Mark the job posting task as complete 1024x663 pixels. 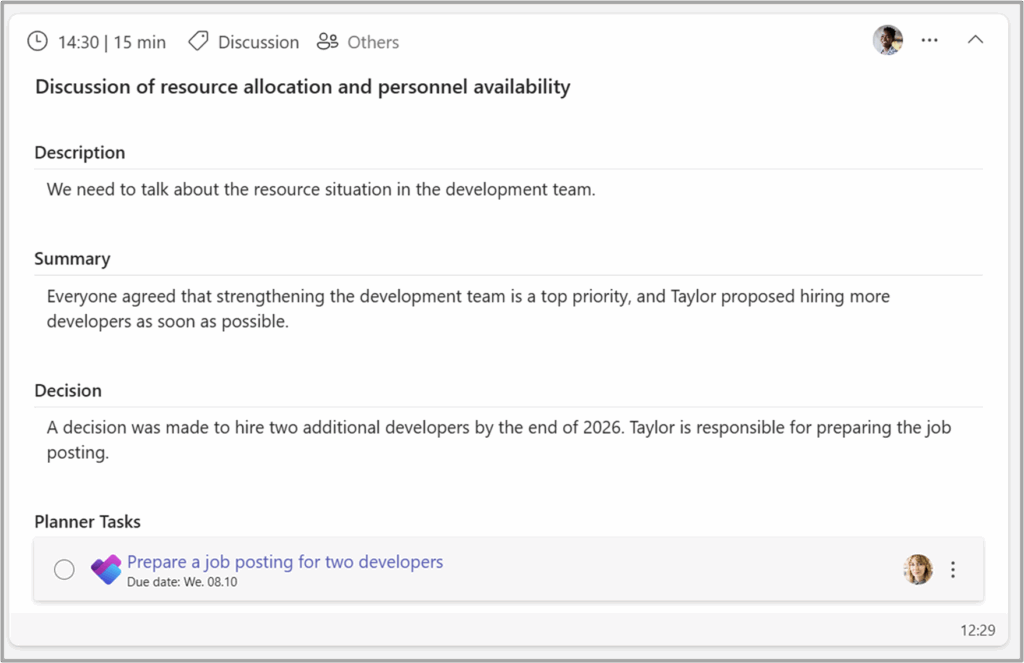pos(64,569)
